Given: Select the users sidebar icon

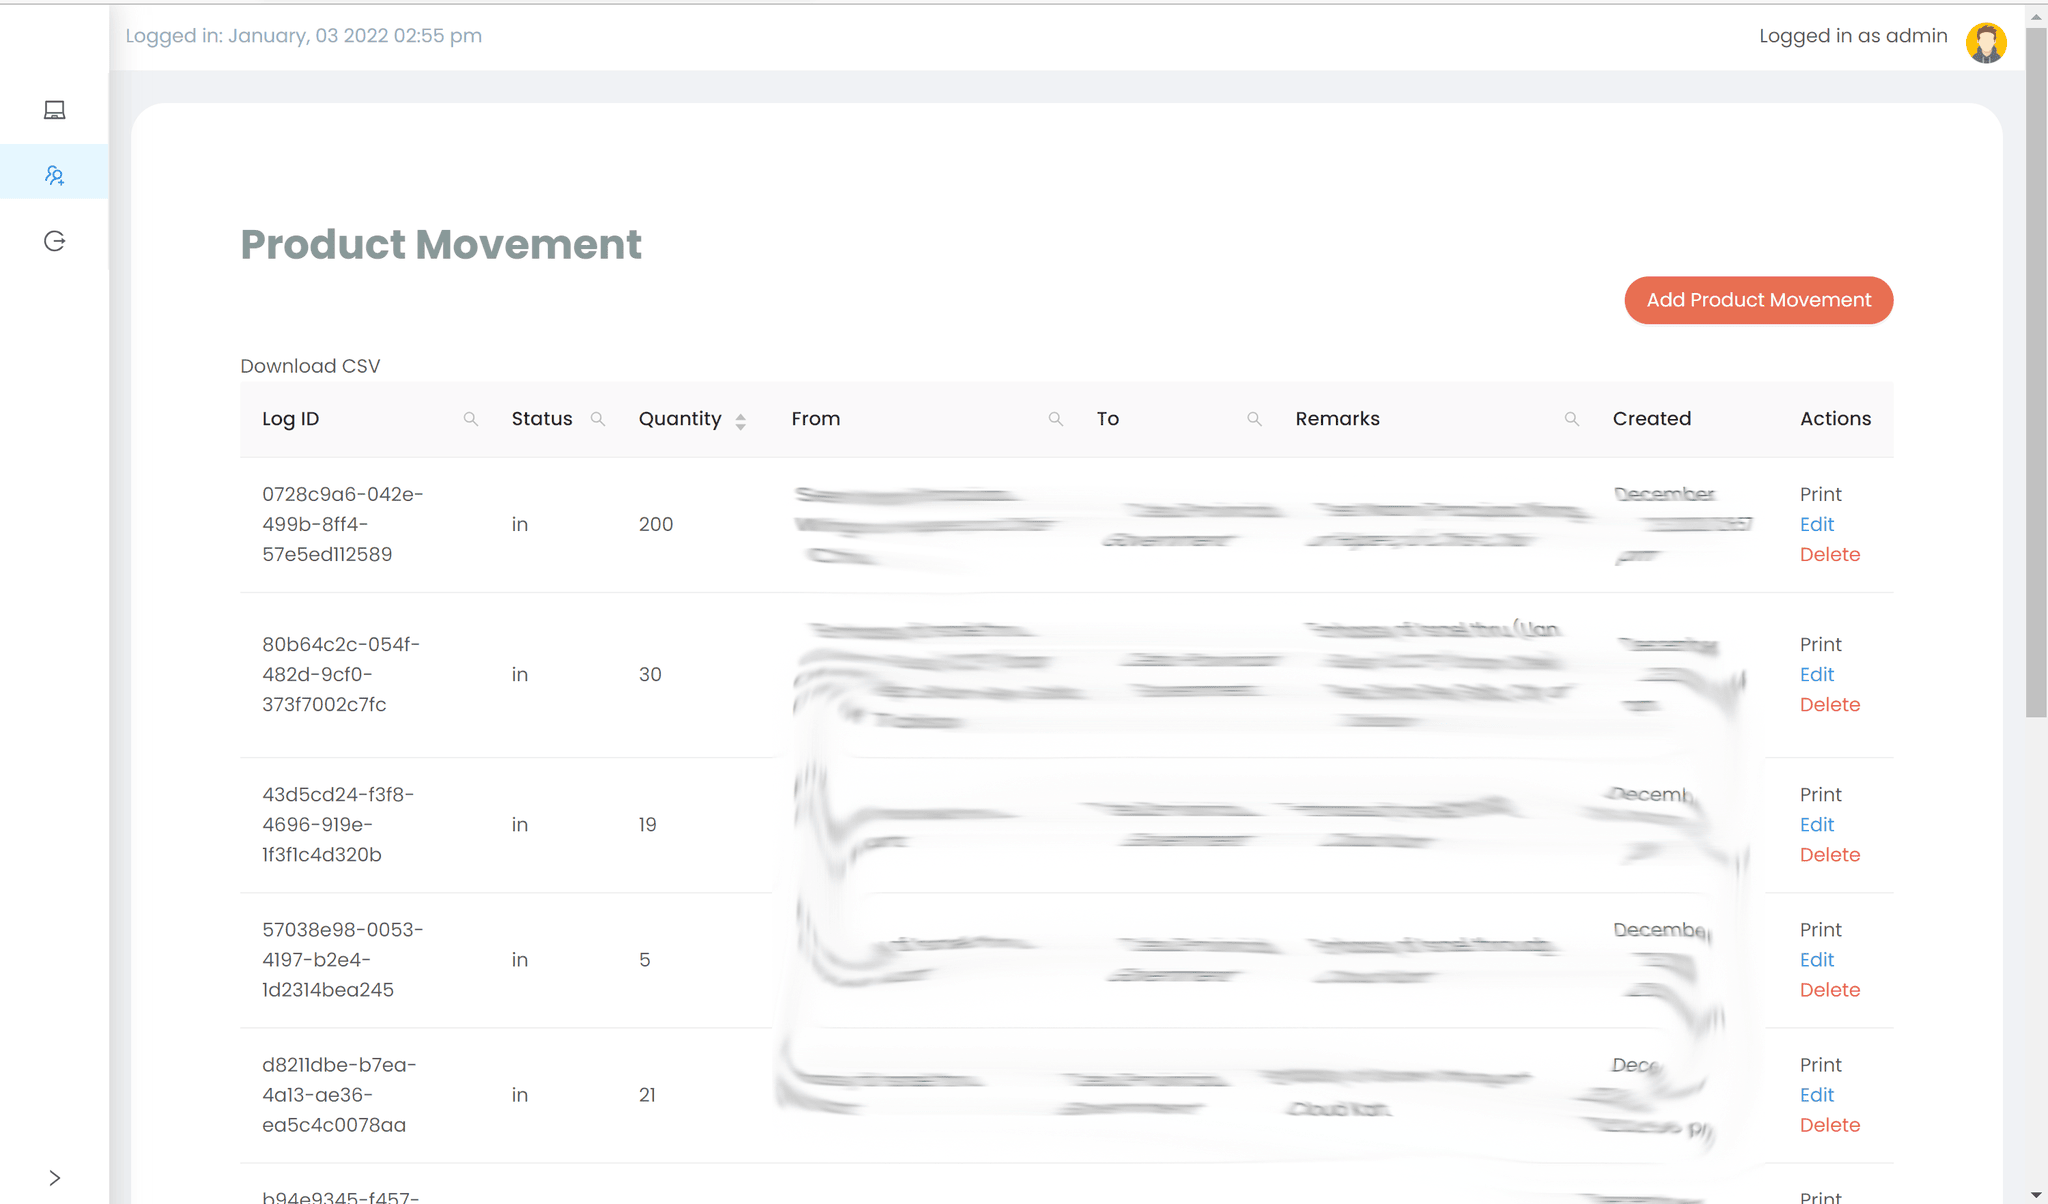Looking at the screenshot, I should coord(55,175).
